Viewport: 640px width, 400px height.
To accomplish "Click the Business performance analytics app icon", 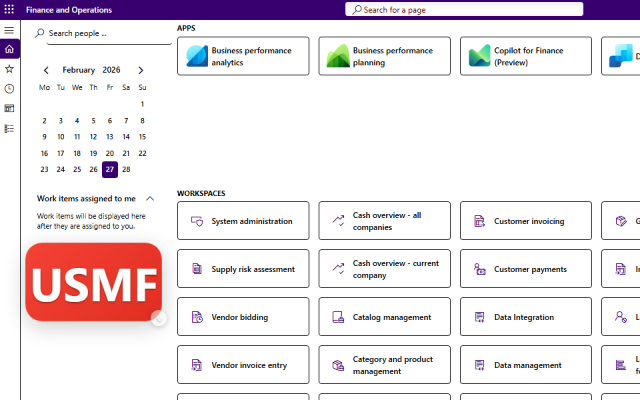I will pyautogui.click(x=197, y=56).
